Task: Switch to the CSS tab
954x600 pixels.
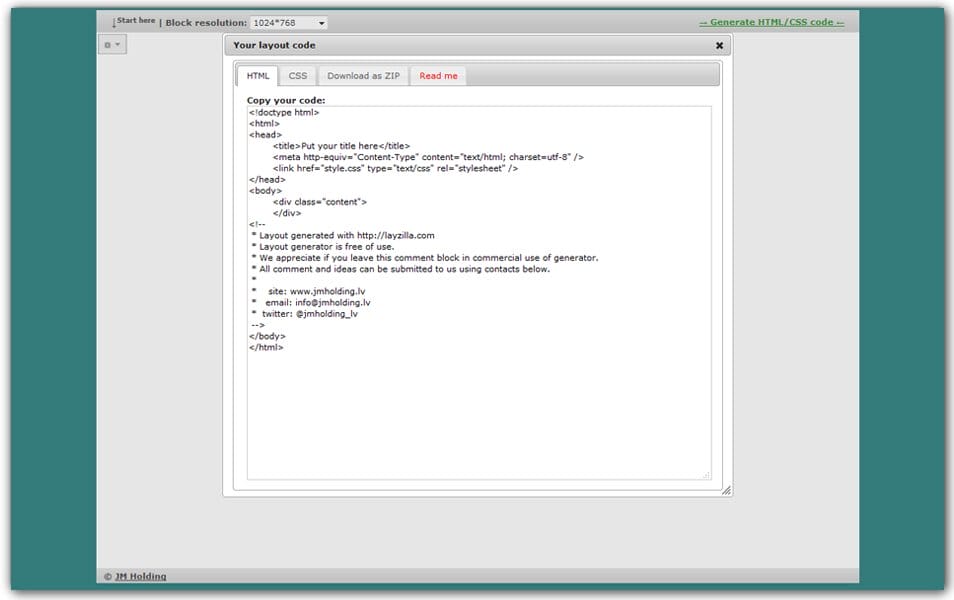Action: (x=298, y=76)
